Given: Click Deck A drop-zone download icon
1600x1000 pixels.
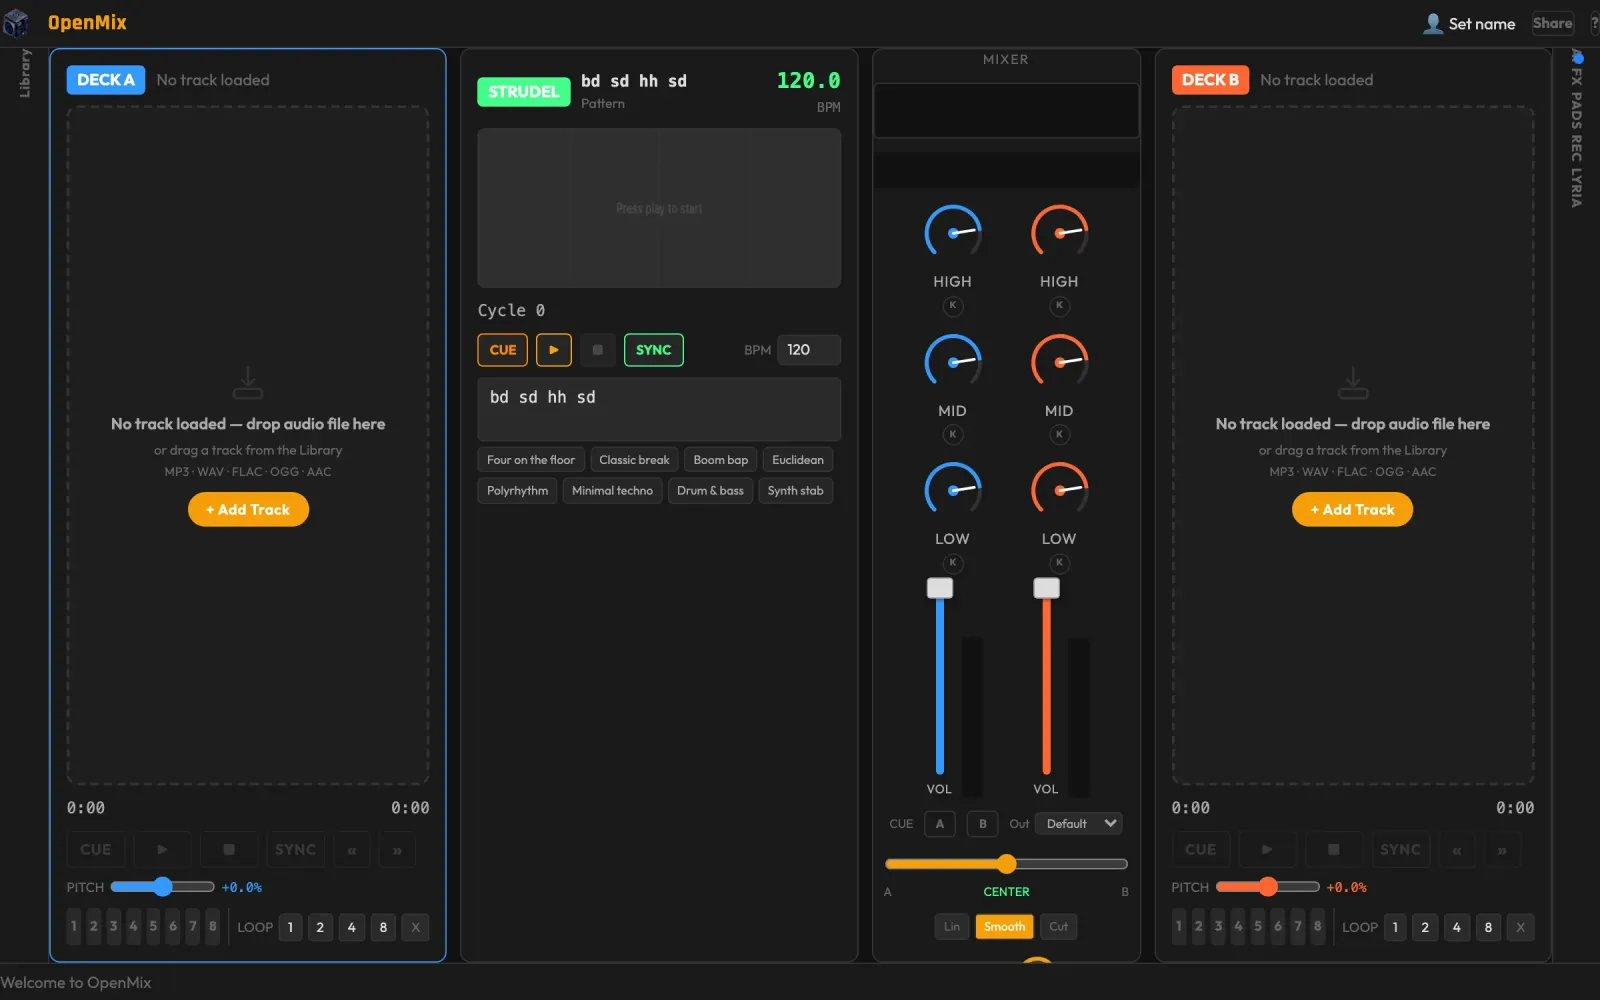Looking at the screenshot, I should click(248, 383).
